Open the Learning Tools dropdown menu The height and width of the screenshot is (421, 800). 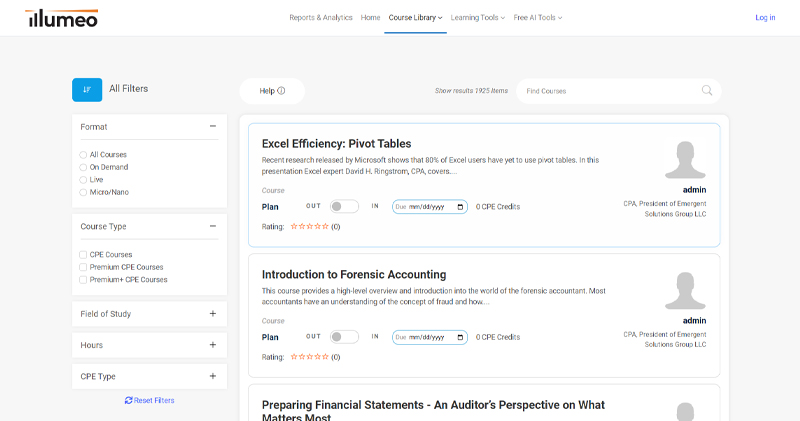(478, 17)
